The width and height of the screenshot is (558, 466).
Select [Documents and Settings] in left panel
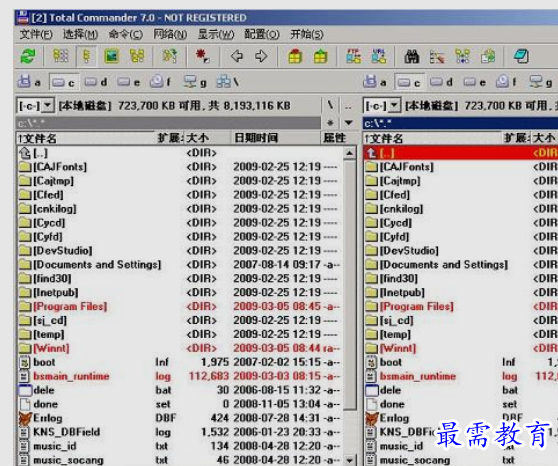(180, 265)
